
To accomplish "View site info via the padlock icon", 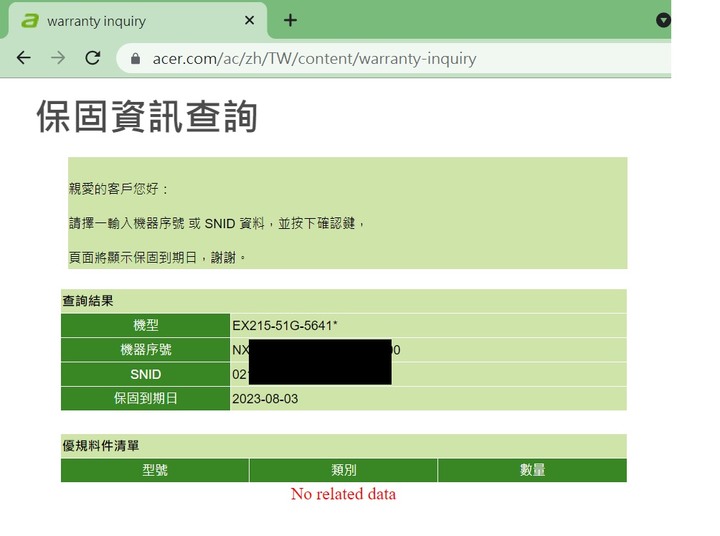I will (x=135, y=58).
